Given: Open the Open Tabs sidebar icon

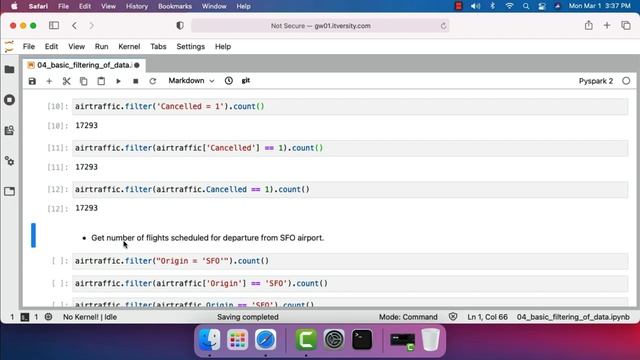Looking at the screenshot, I should (9, 191).
